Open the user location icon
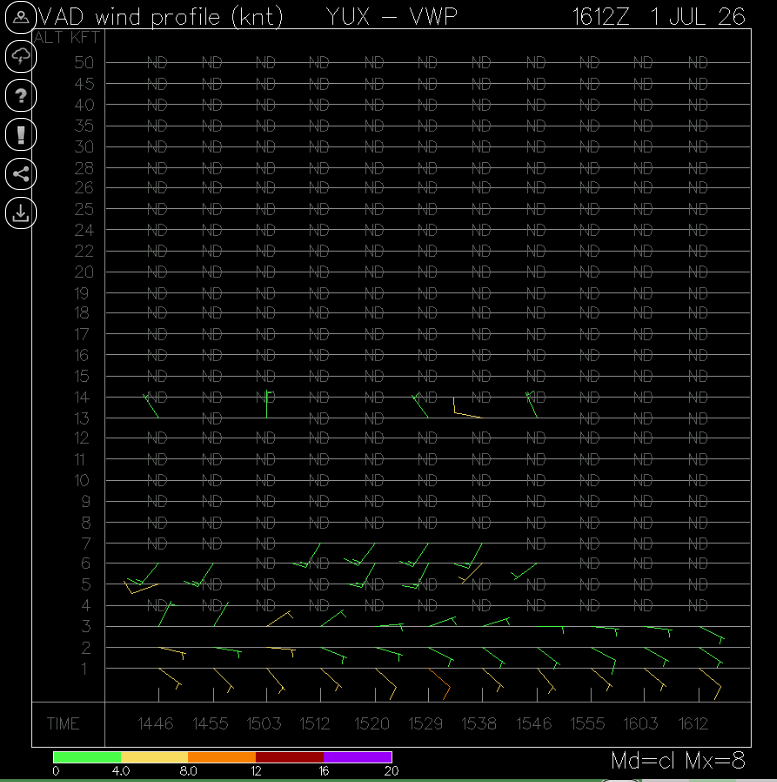Viewport: 777px width, 782px height. [x=20, y=17]
